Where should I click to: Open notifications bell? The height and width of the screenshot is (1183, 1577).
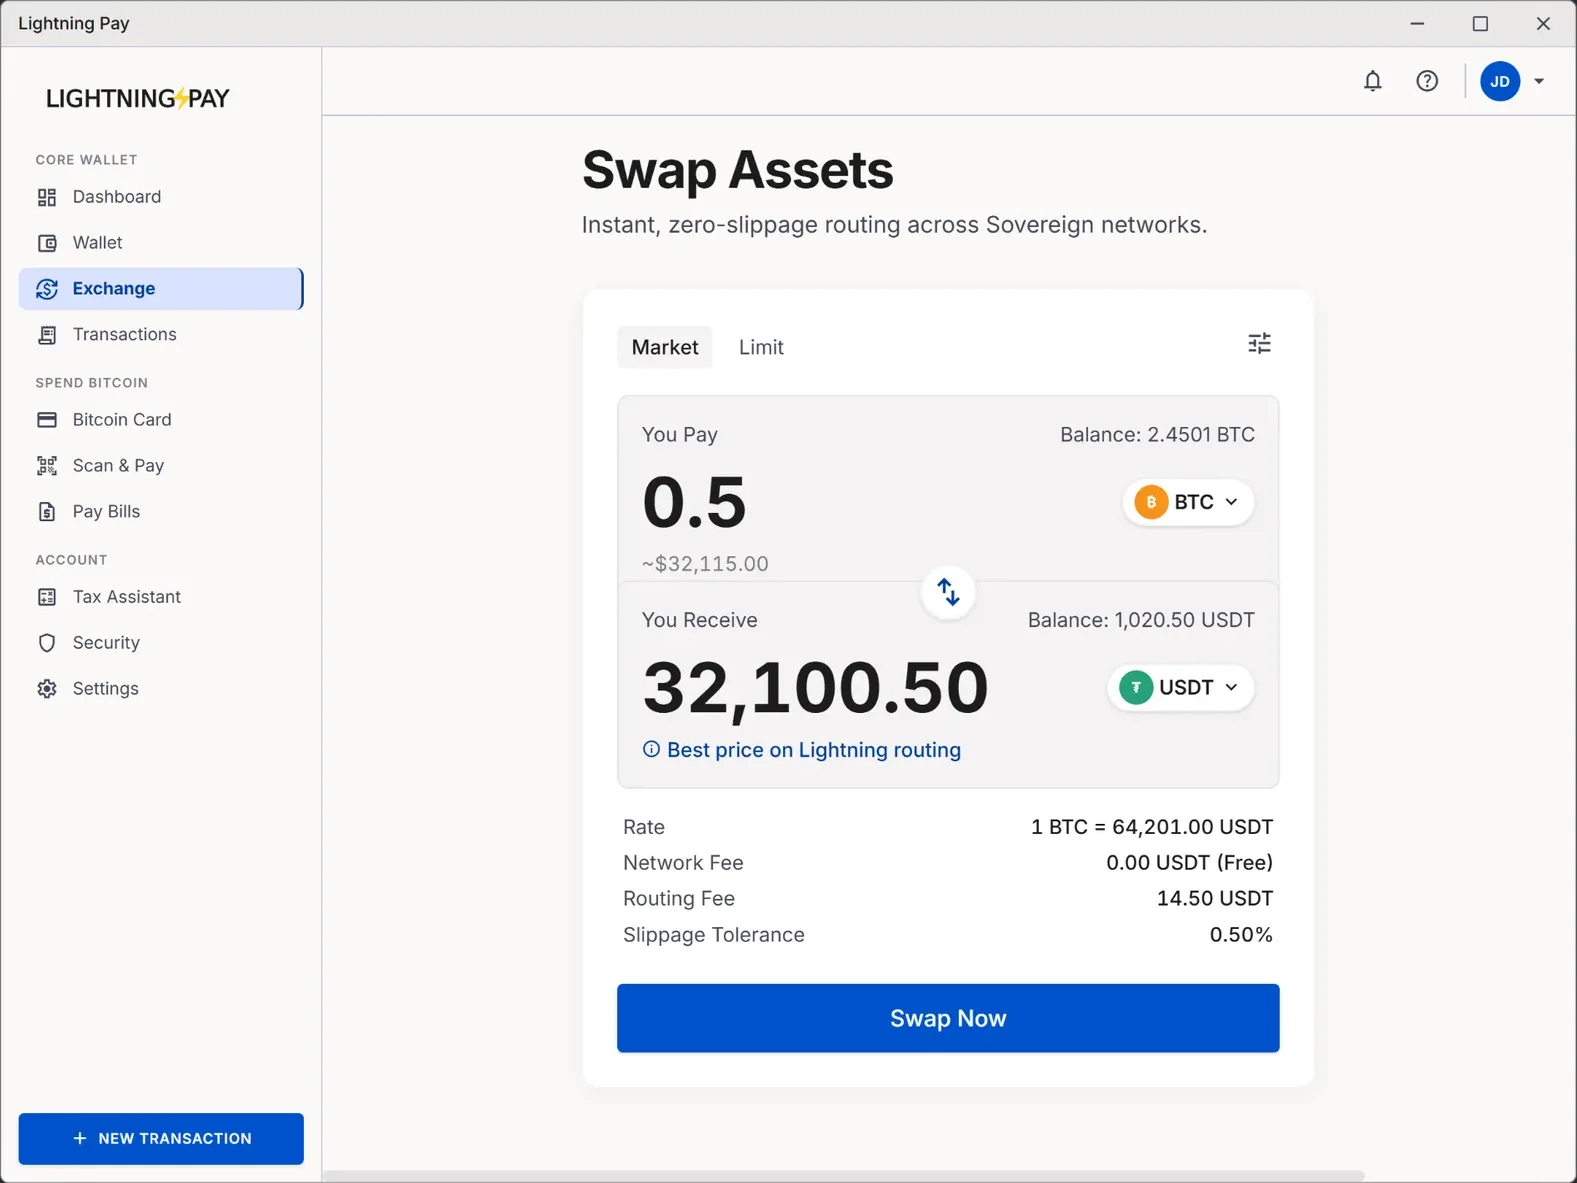pyautogui.click(x=1373, y=81)
